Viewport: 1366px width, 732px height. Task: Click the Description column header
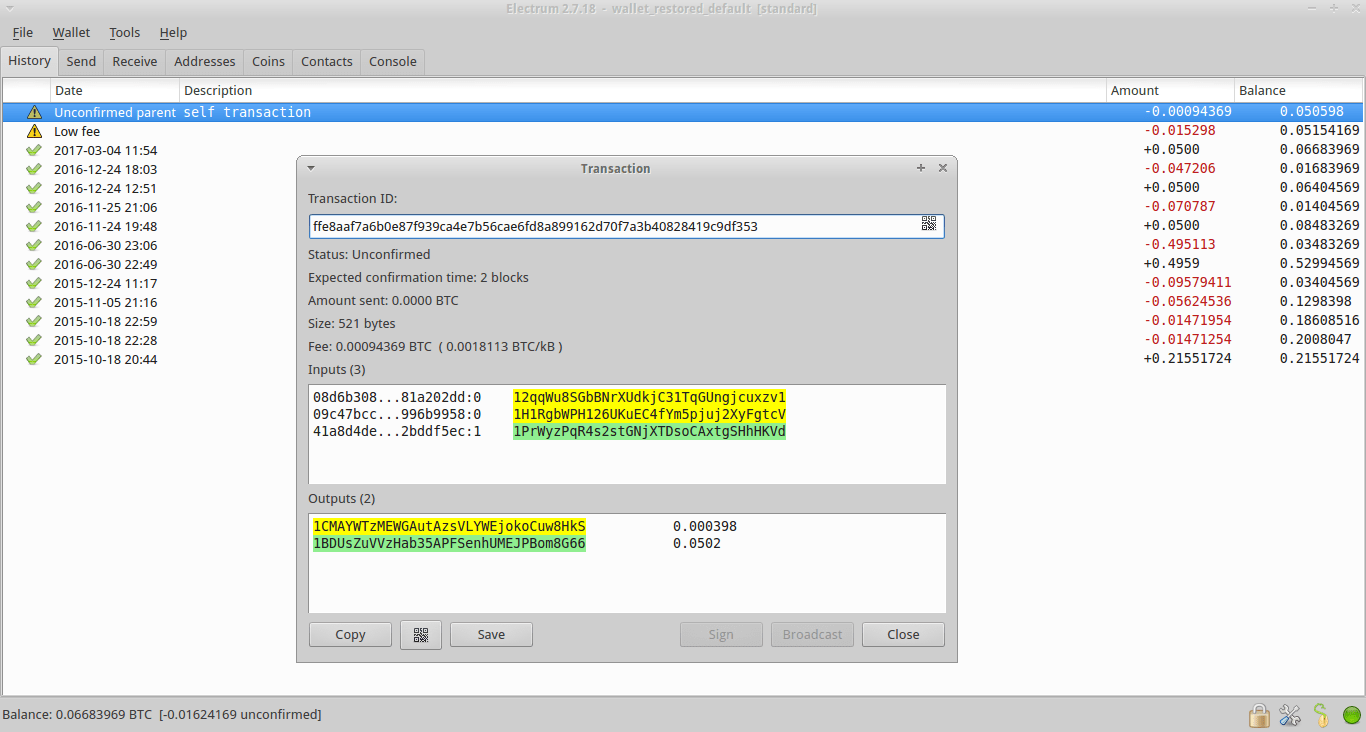(643, 90)
